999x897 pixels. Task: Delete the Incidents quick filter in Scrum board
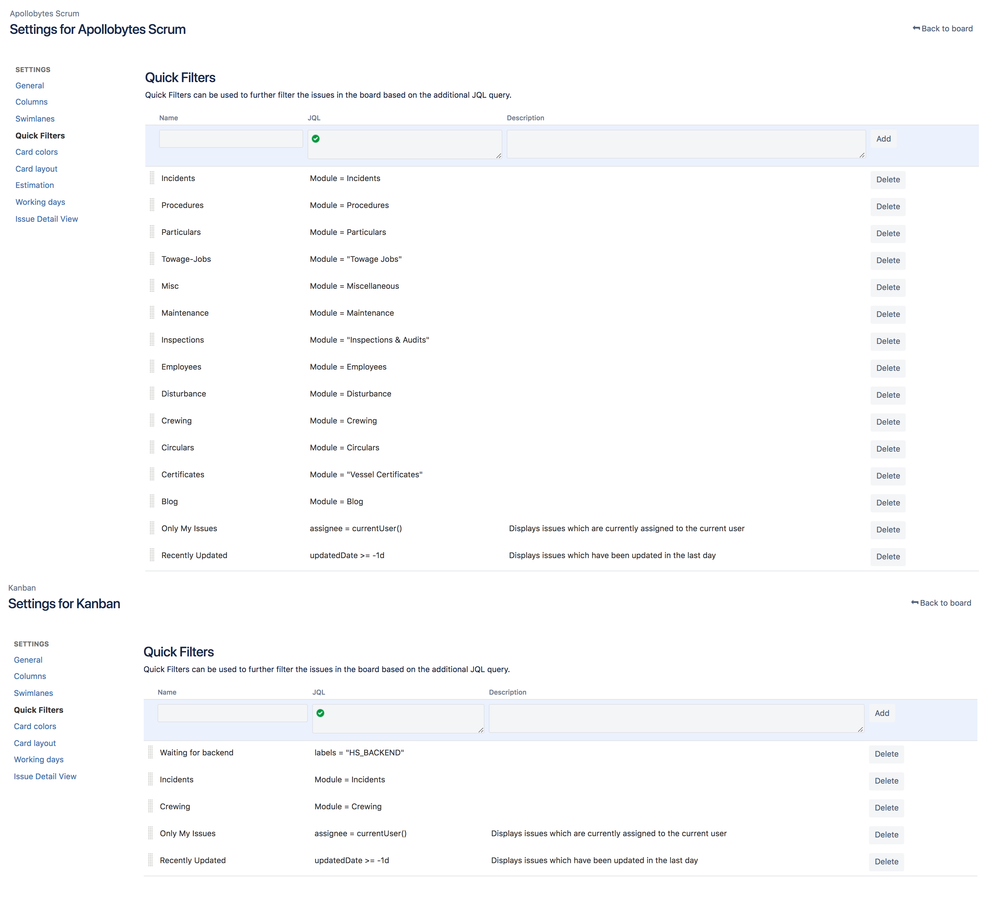point(888,180)
